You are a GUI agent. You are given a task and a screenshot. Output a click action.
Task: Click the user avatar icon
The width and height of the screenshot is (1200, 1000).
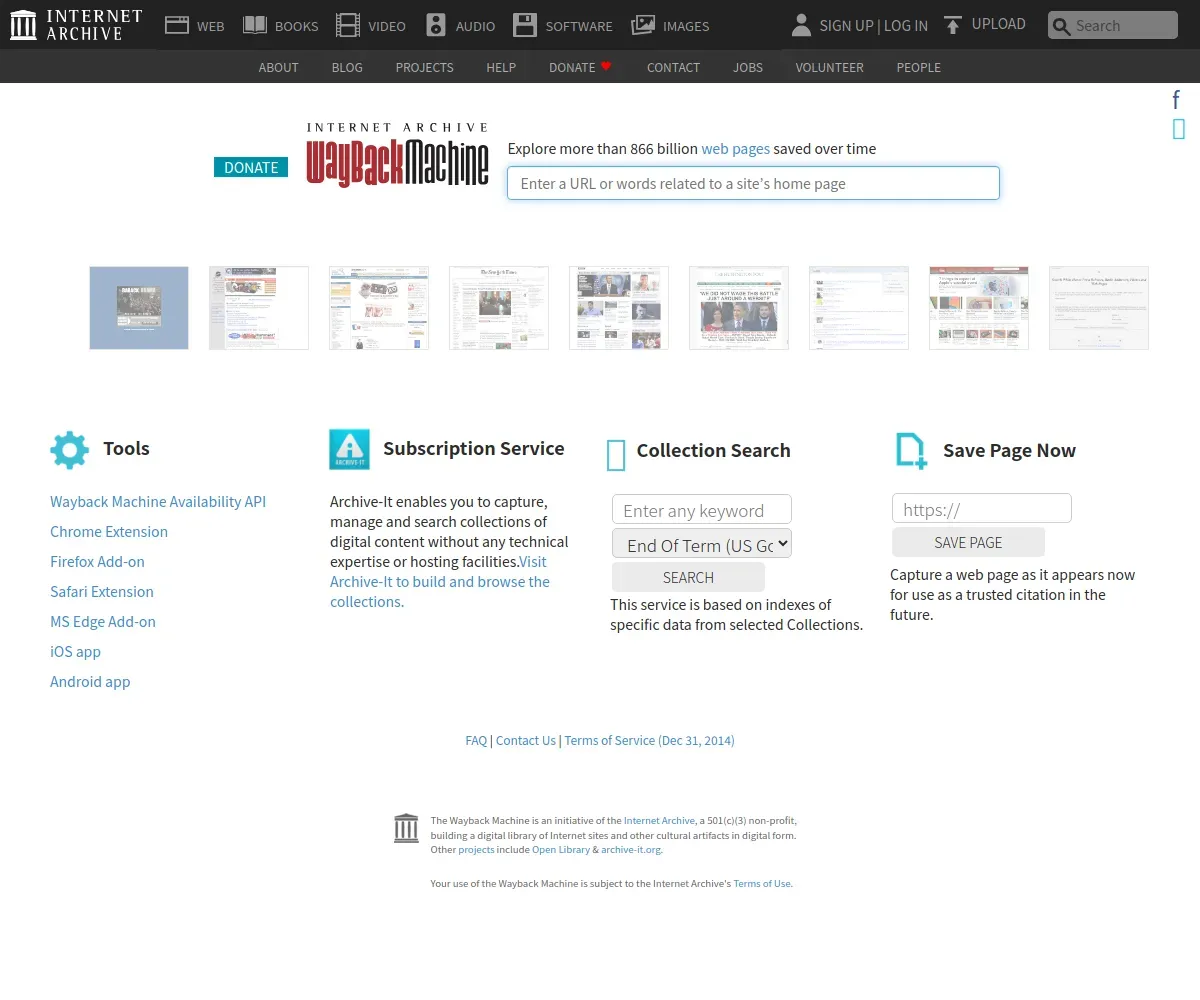tap(801, 25)
